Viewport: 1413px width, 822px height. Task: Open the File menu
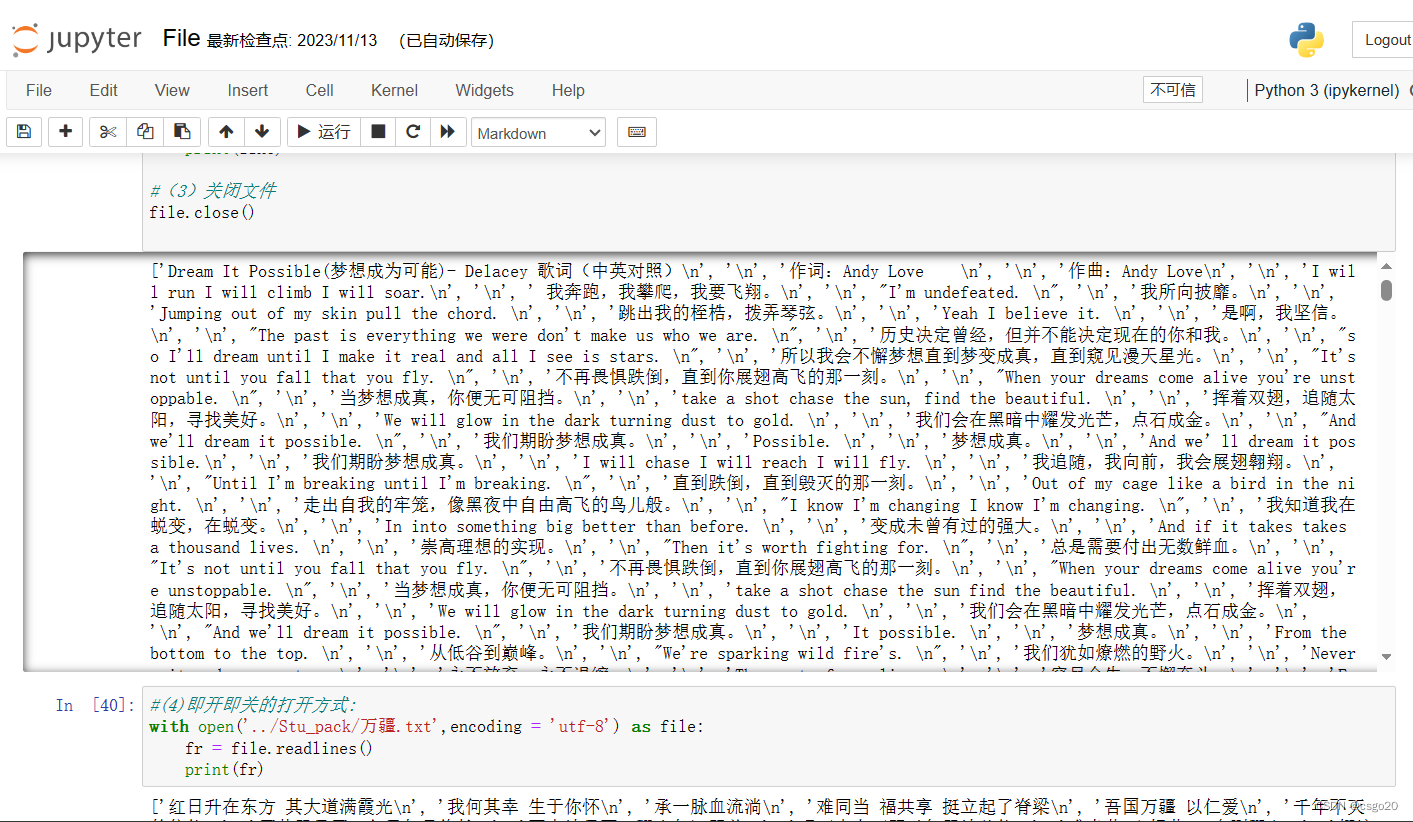coord(39,90)
